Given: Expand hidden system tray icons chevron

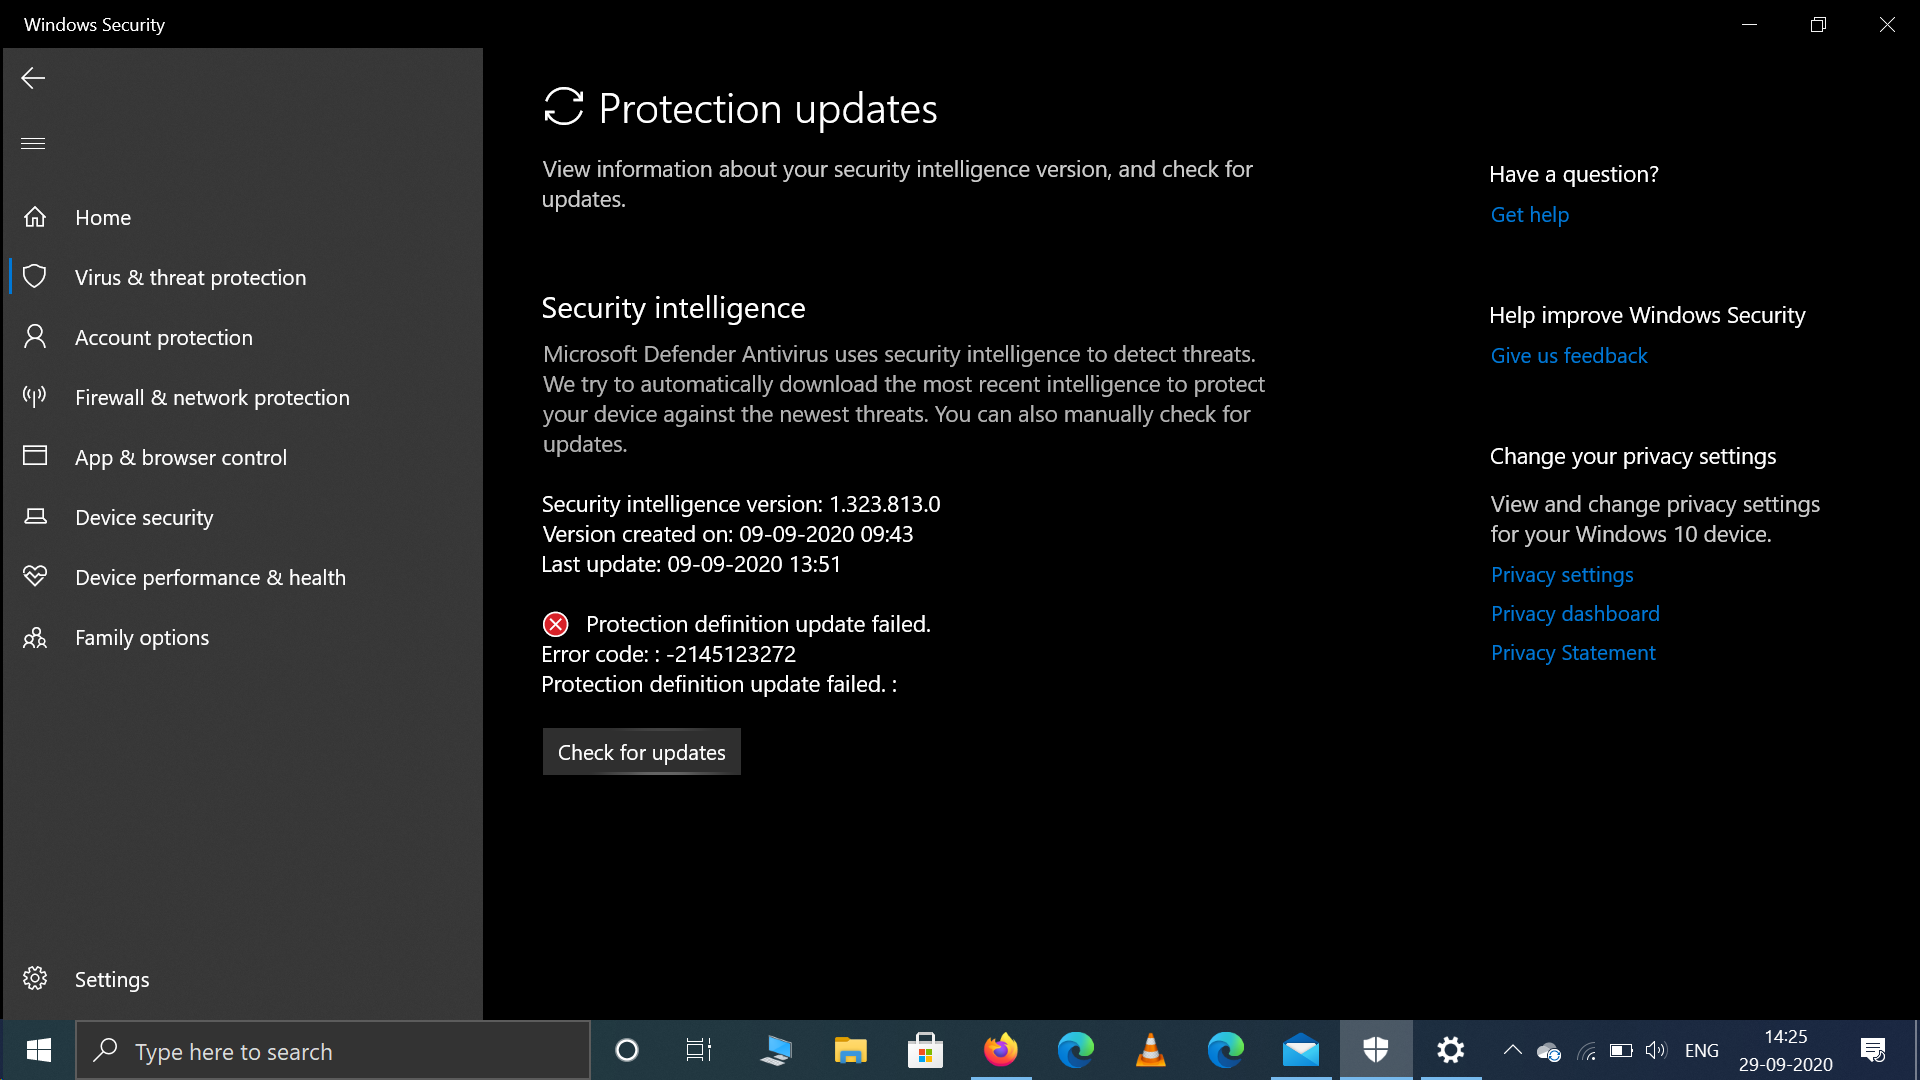Looking at the screenshot, I should pos(1512,1050).
